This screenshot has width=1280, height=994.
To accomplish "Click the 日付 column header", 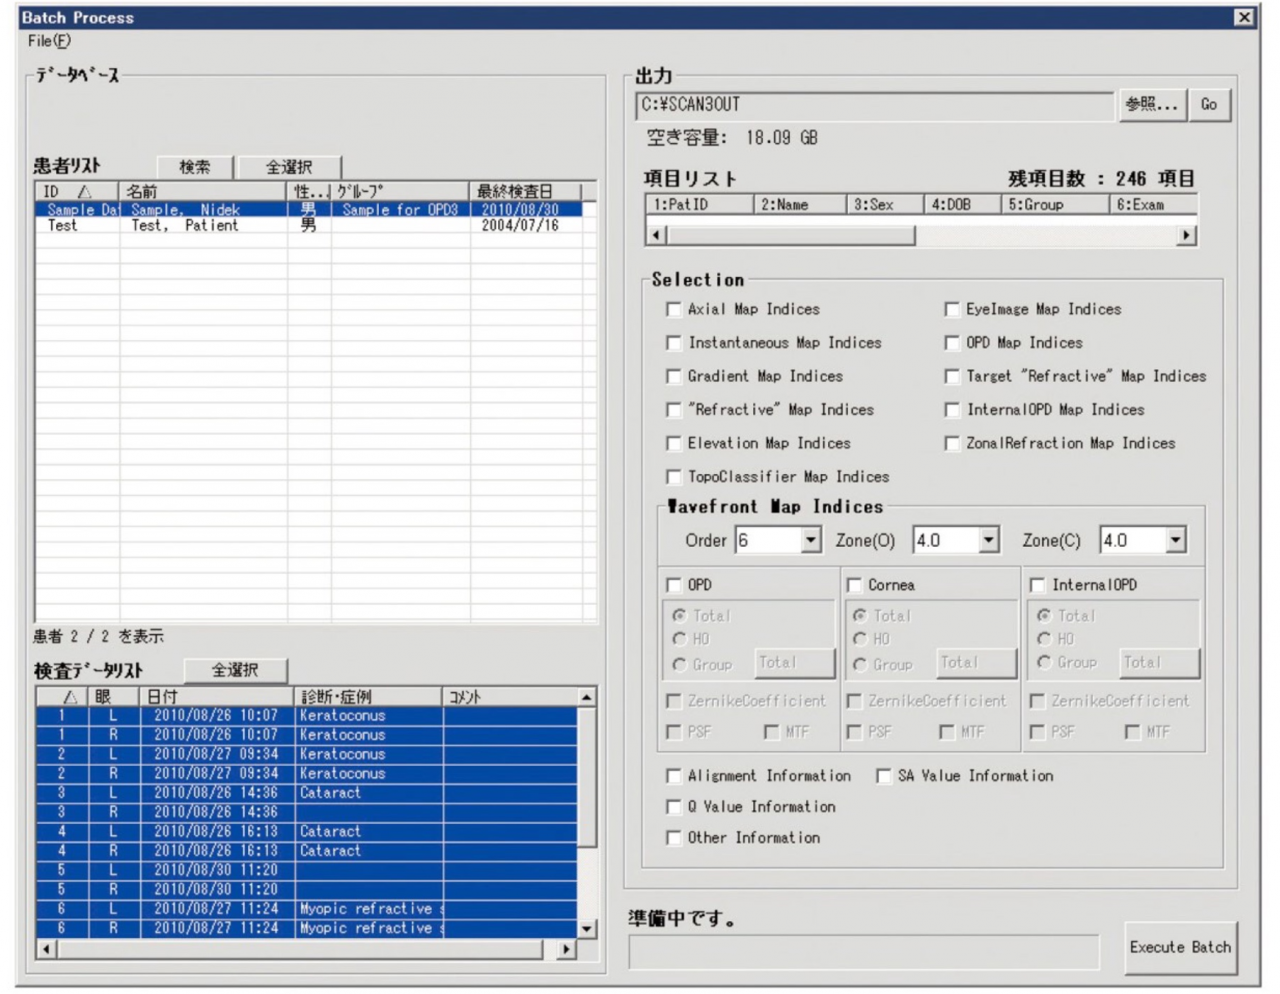I will [x=217, y=697].
